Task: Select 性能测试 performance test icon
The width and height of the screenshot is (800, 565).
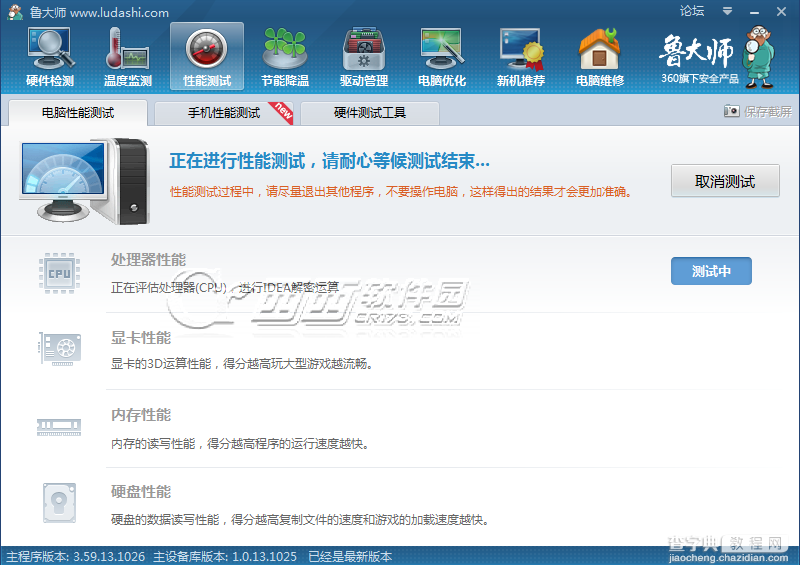Action: [207, 57]
